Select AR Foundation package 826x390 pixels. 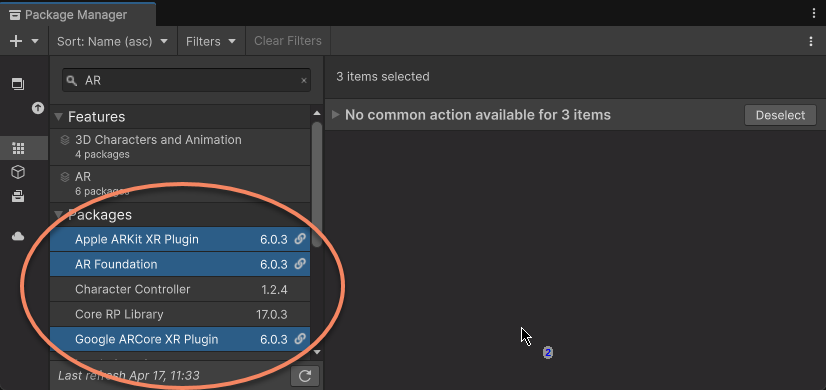[180, 264]
